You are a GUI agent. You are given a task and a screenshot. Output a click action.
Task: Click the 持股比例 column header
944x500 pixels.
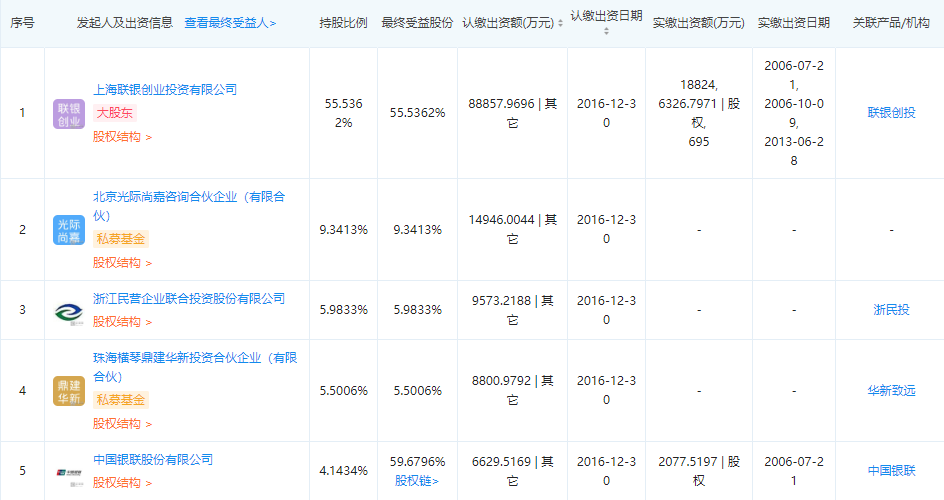[x=343, y=23]
